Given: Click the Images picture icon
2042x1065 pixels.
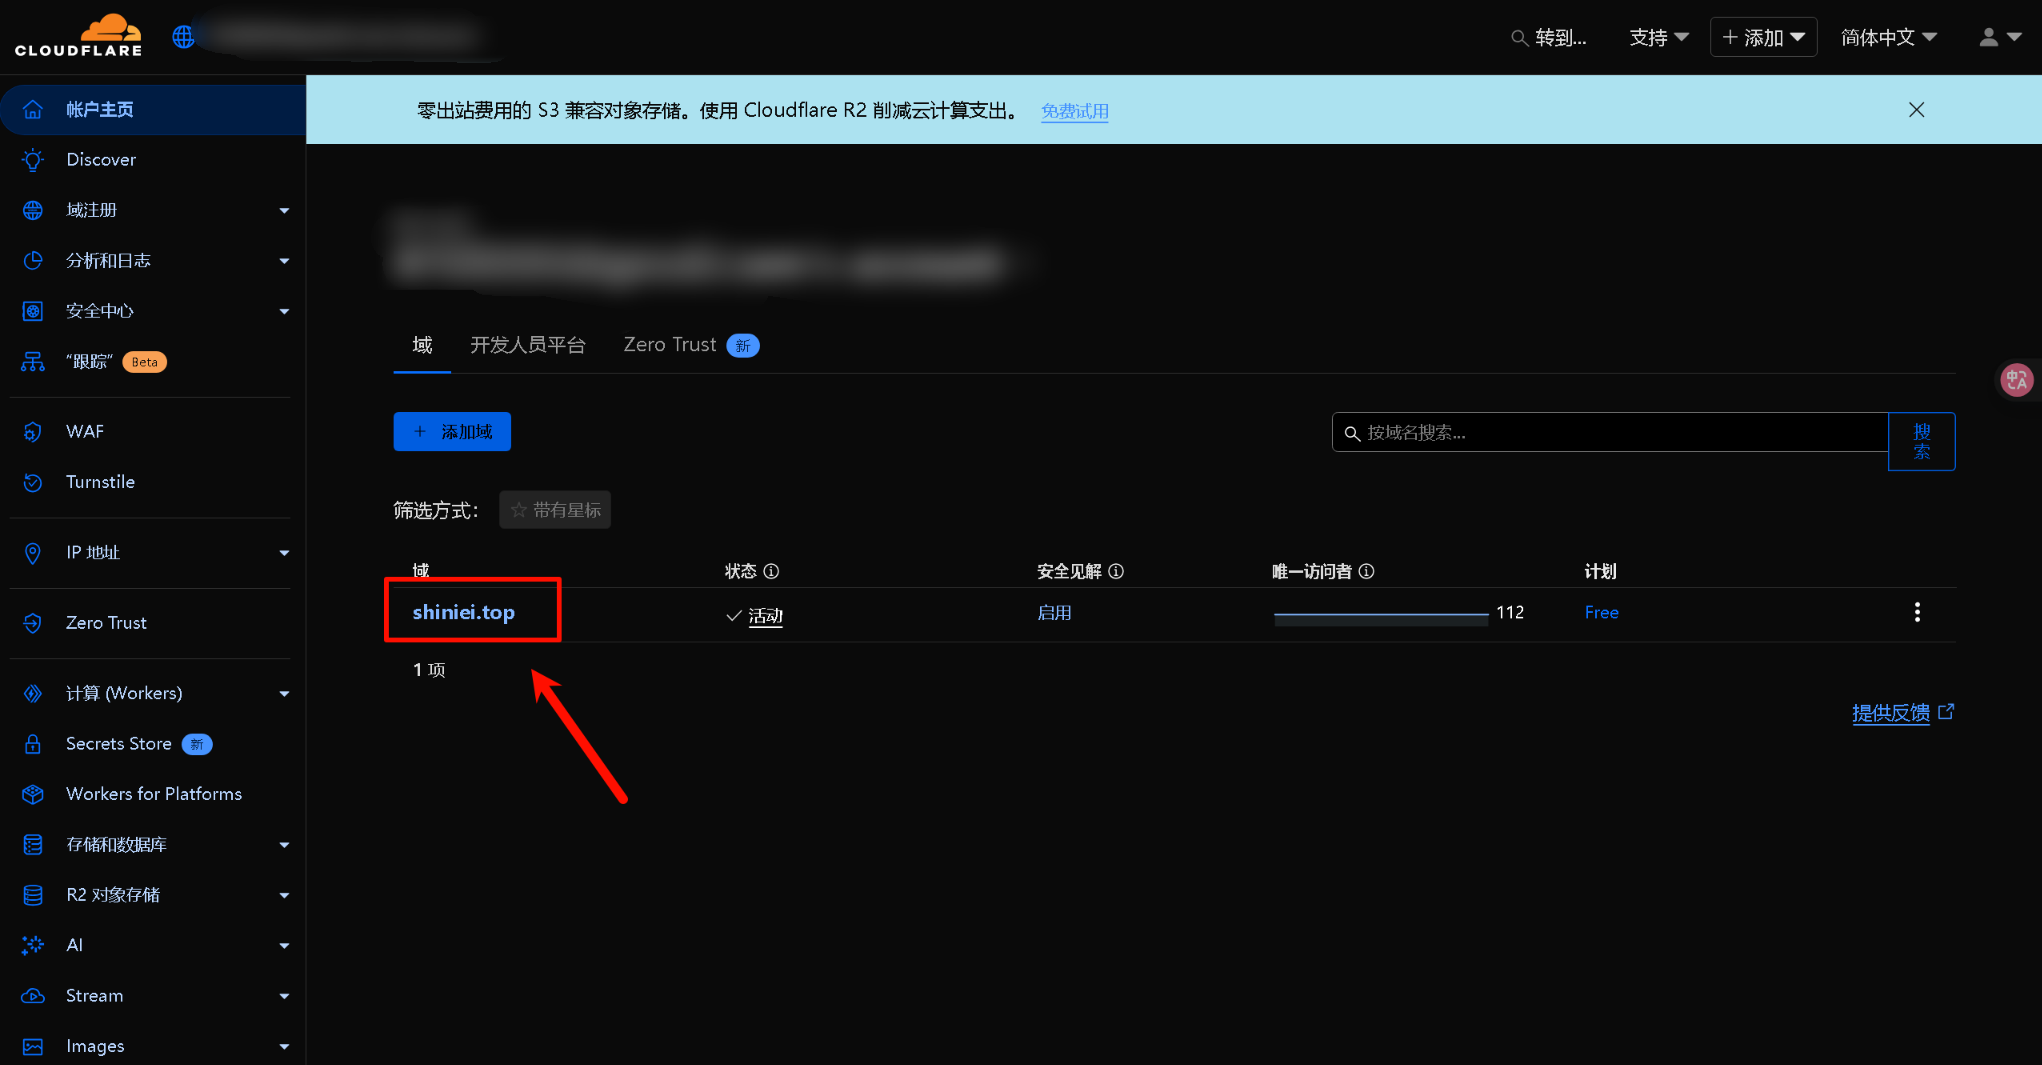Looking at the screenshot, I should 33,1046.
